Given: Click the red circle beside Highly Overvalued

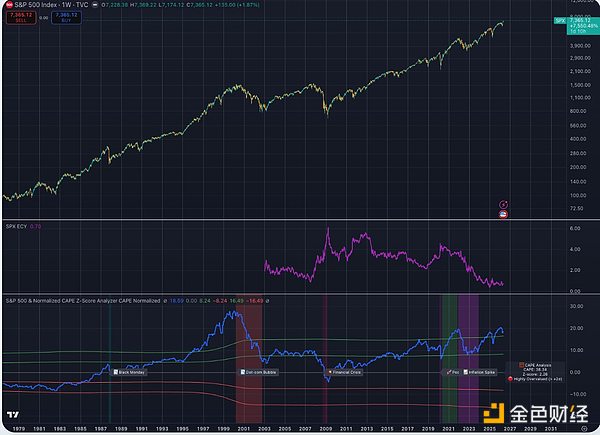Looking at the screenshot, I should pos(510,379).
